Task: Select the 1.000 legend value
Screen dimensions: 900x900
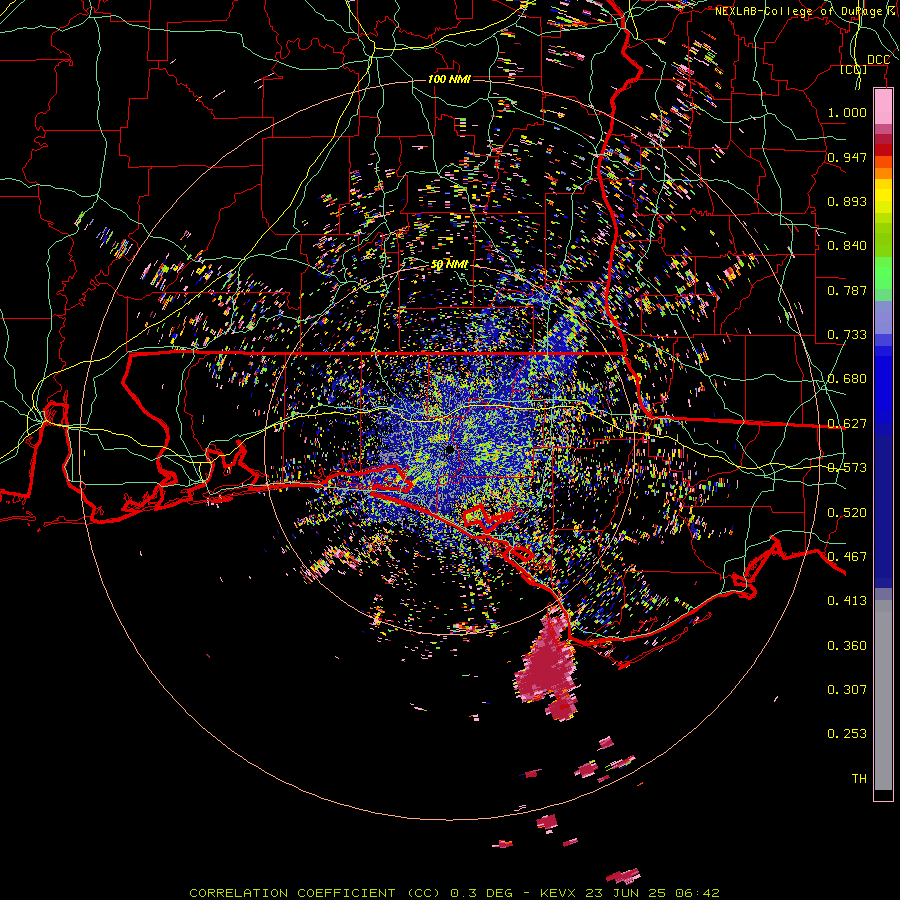Action: [x=847, y=112]
